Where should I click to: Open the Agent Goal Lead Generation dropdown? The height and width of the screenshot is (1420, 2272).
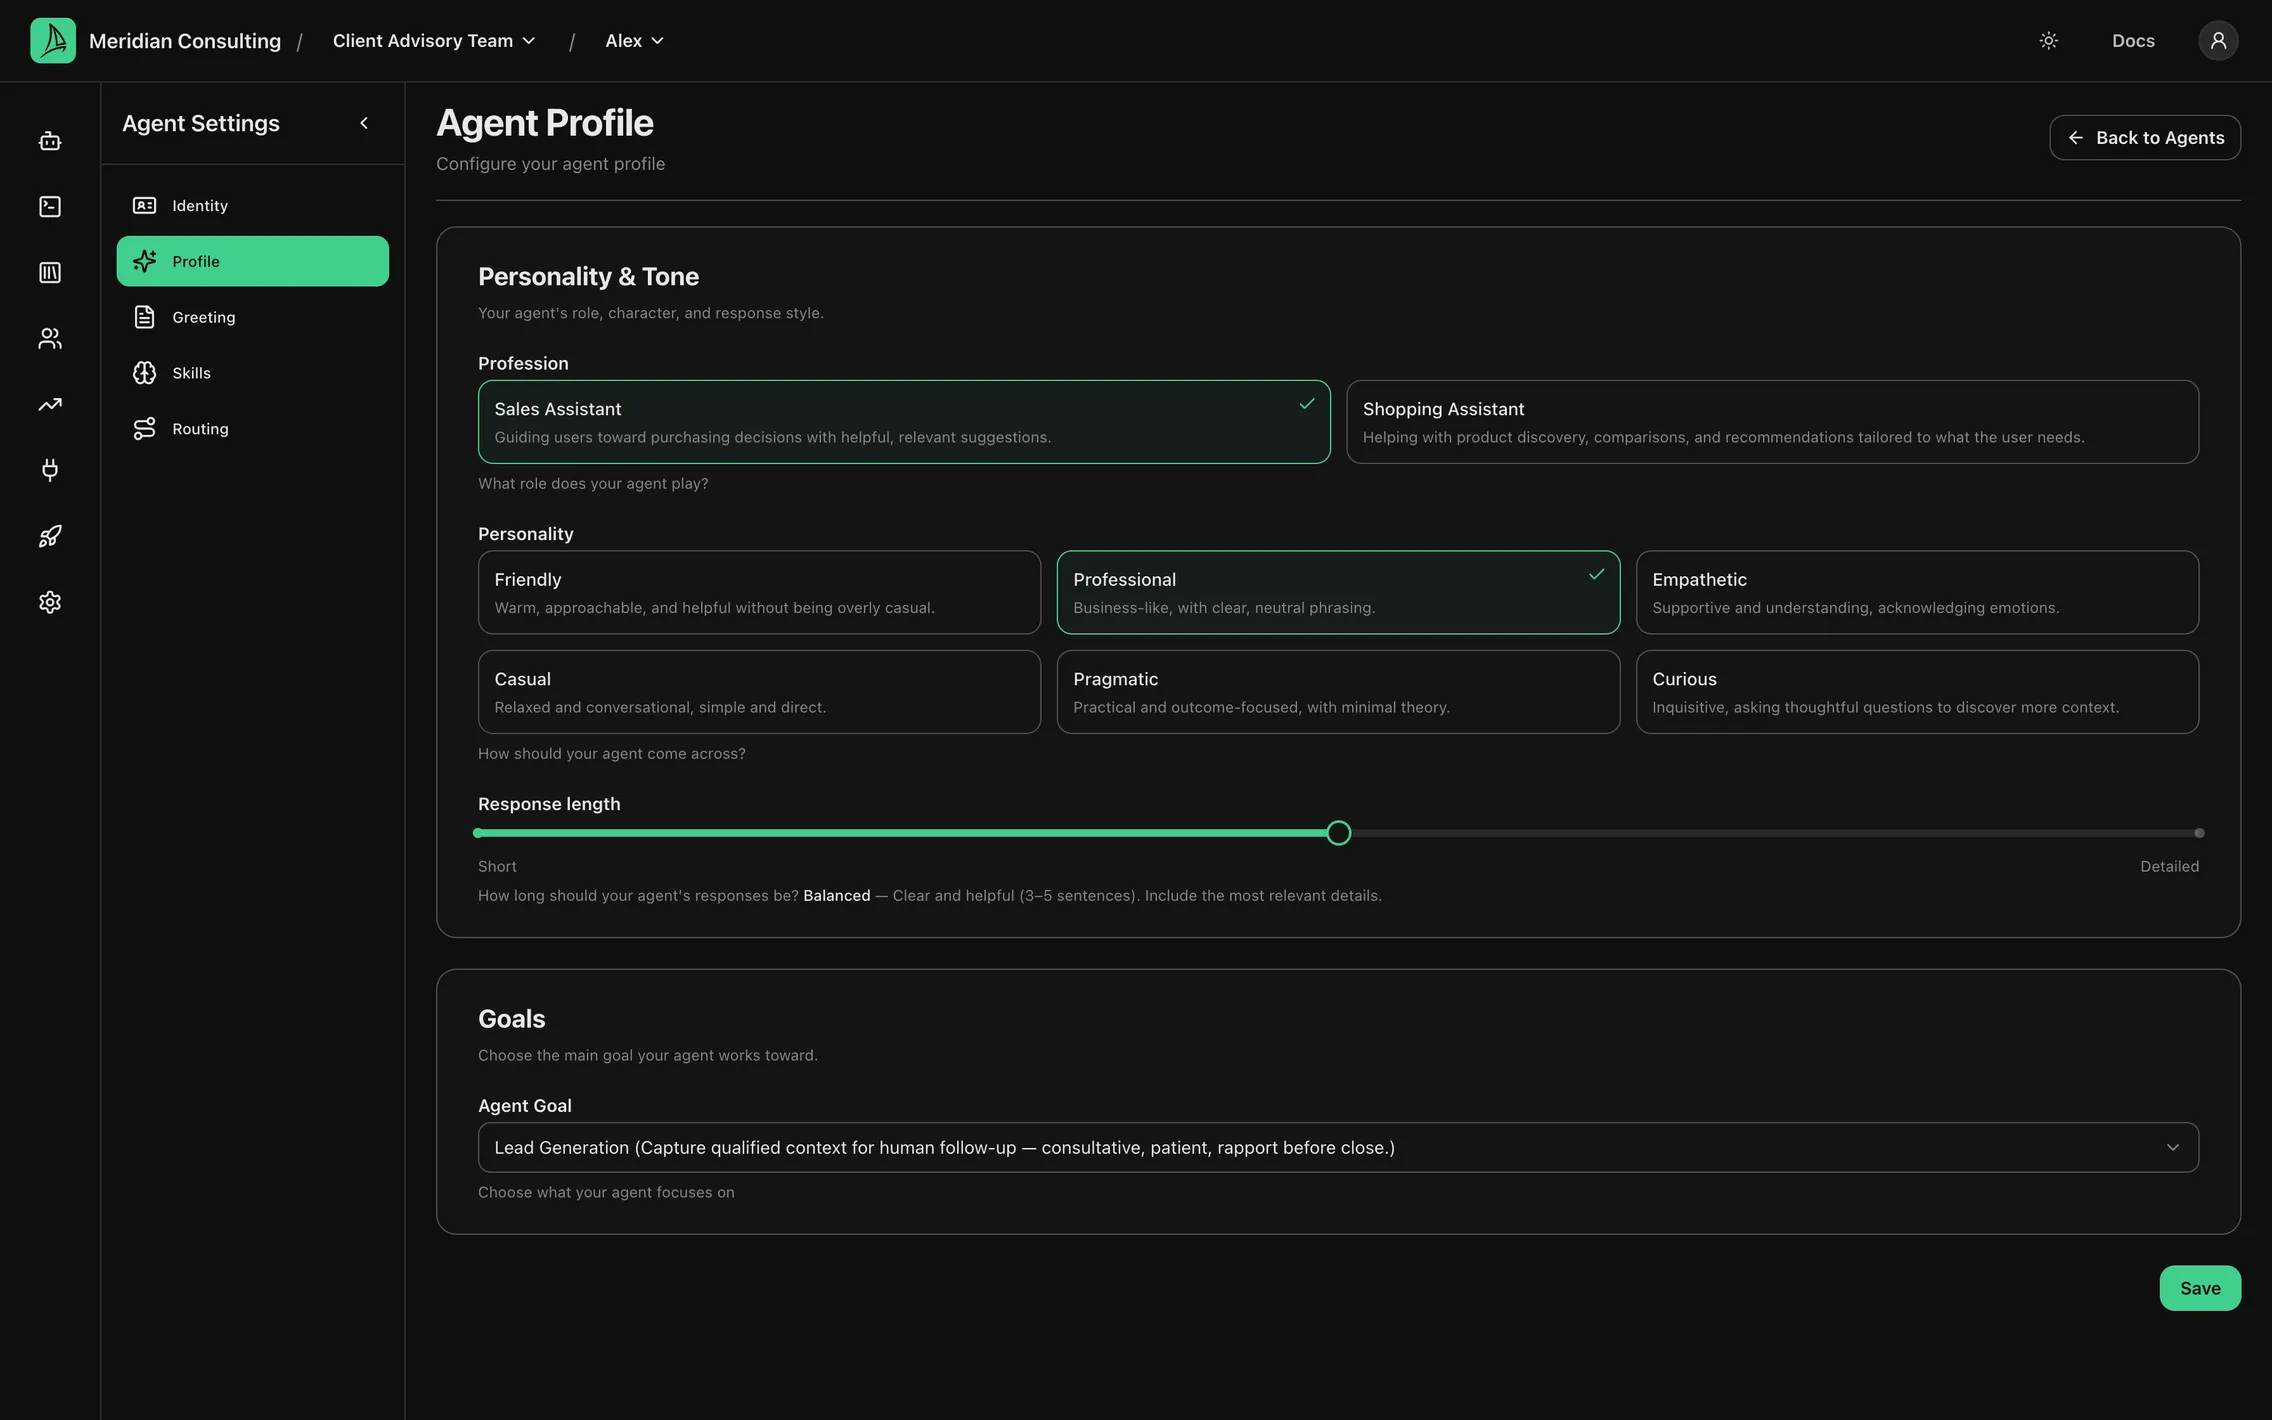tap(1338, 1147)
